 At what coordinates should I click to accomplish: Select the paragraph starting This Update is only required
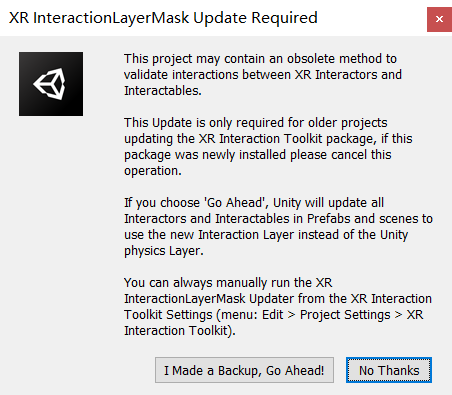268,147
